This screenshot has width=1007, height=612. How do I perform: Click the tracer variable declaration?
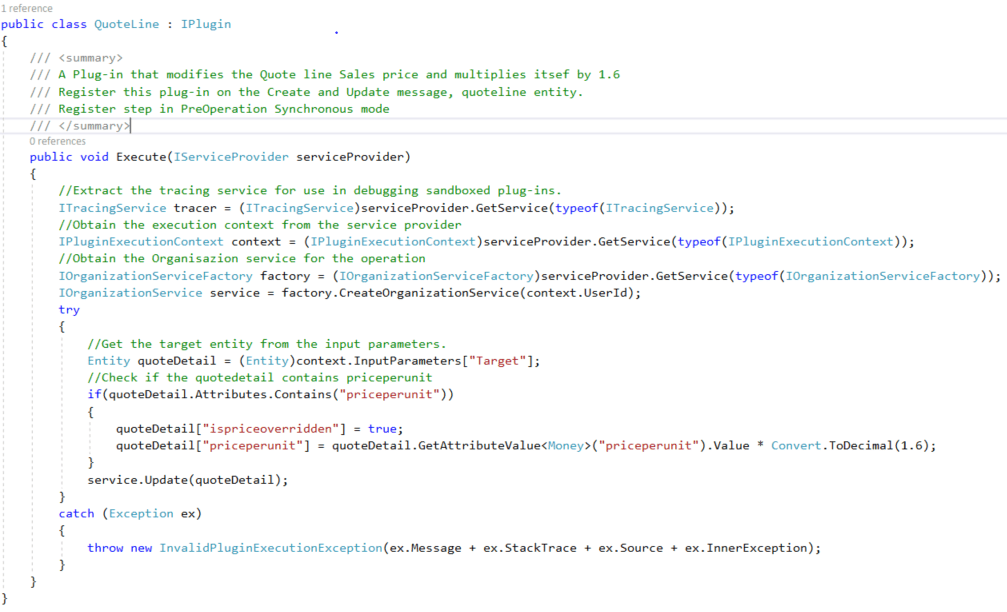pos(195,208)
